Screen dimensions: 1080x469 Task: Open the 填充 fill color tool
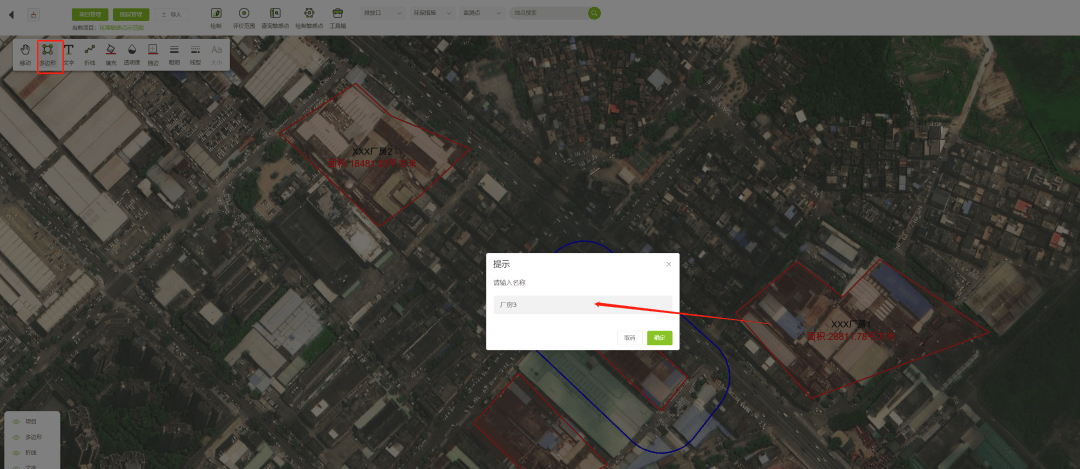coord(111,54)
